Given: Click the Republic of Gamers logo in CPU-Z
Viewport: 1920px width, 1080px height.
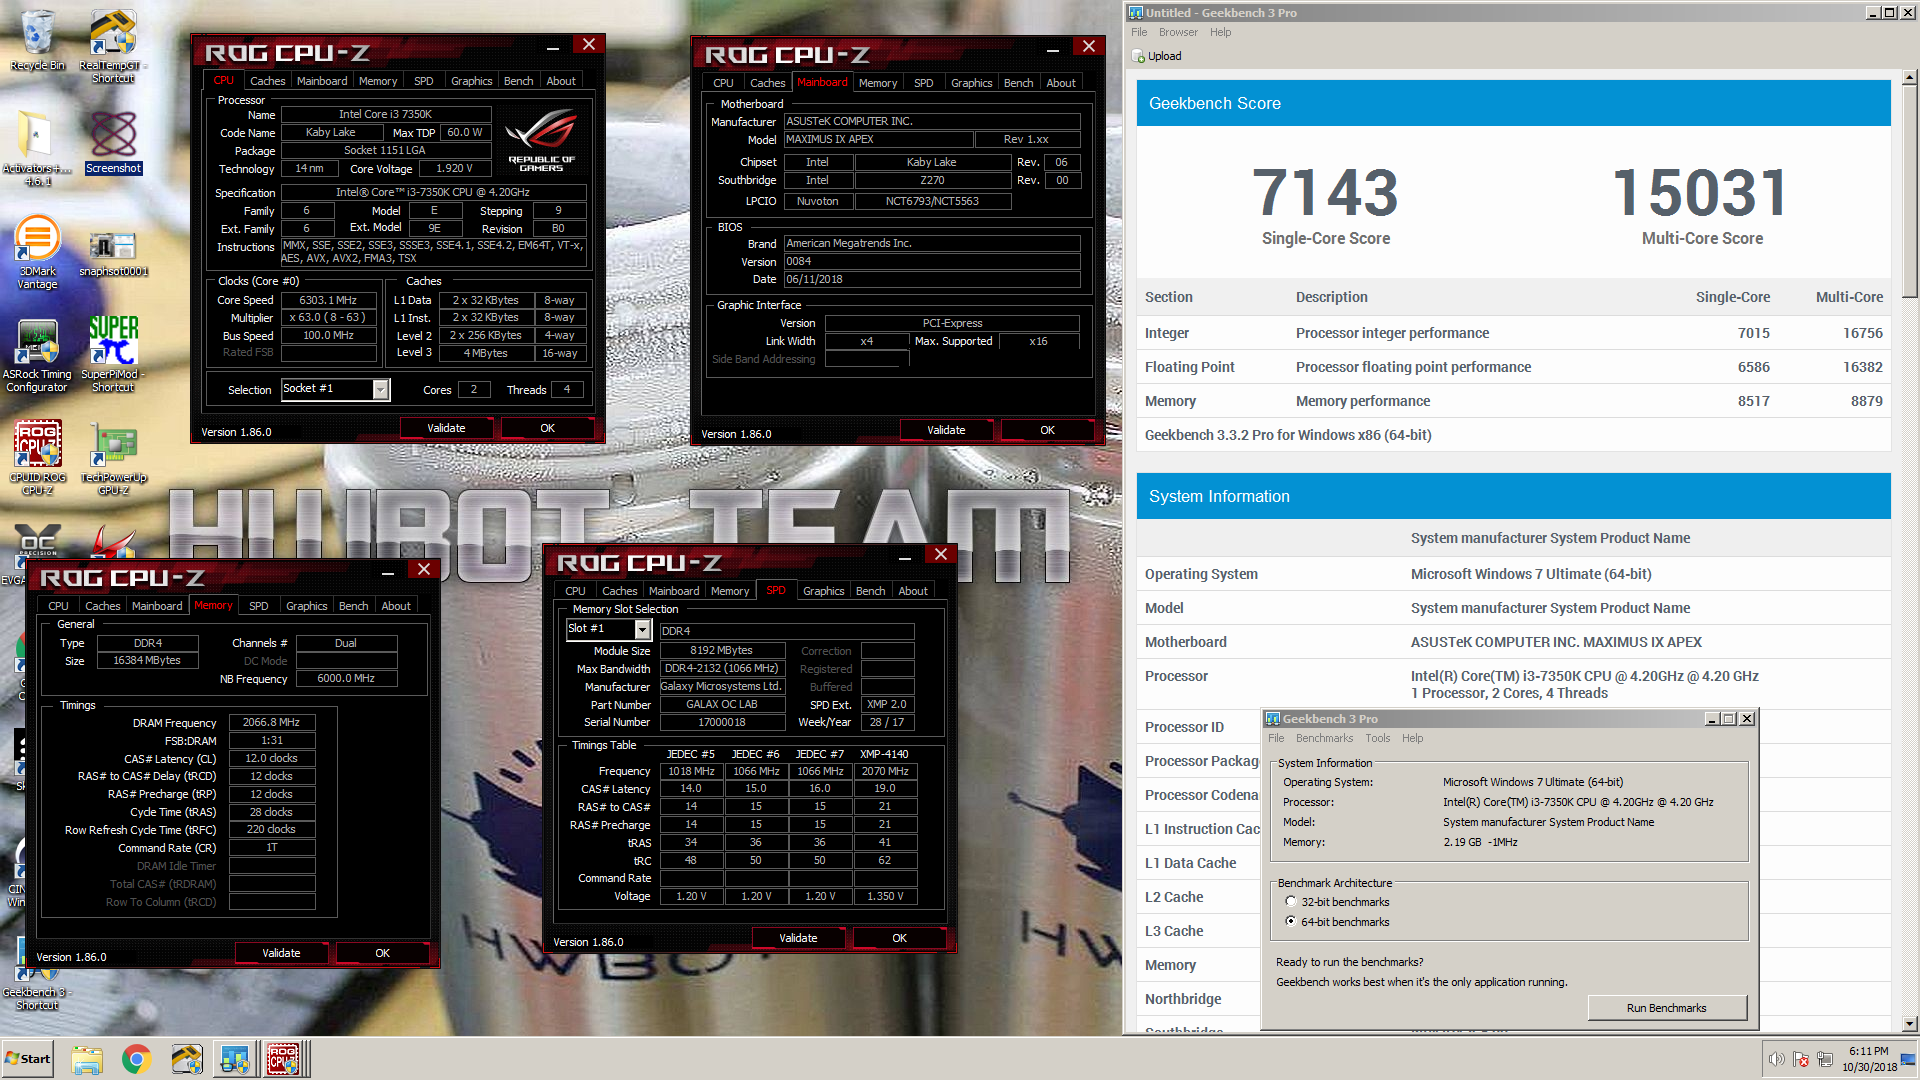Looking at the screenshot, I should [541, 139].
